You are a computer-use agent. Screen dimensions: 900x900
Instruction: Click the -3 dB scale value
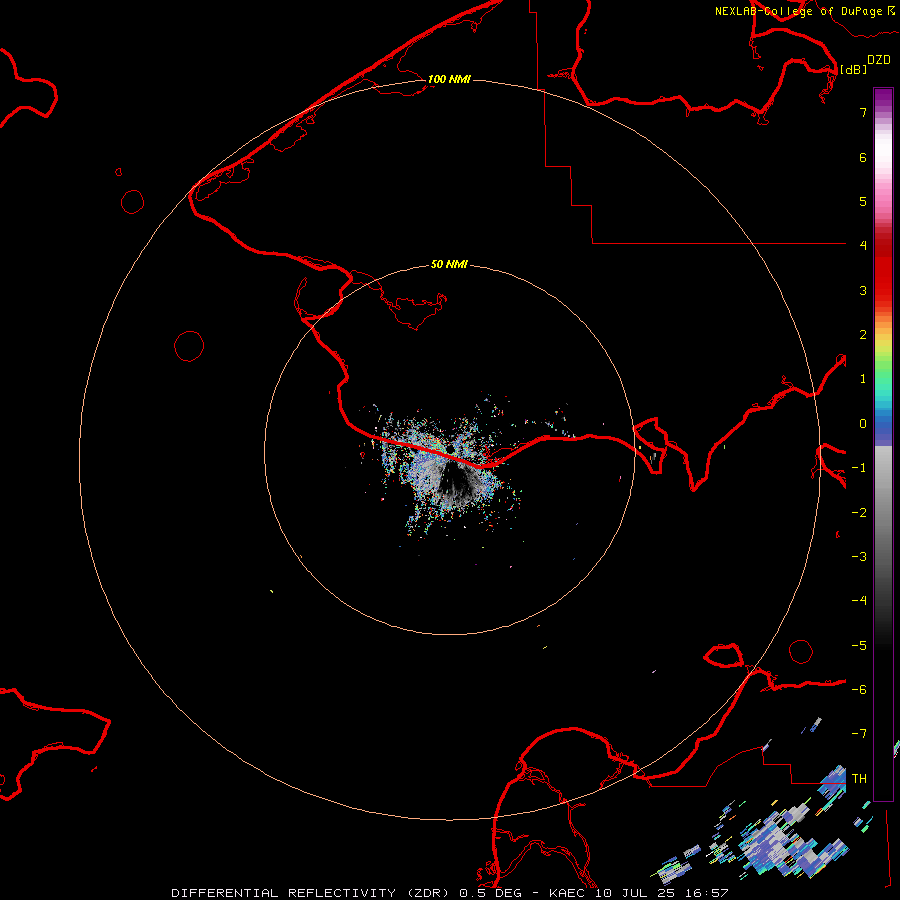[859, 557]
